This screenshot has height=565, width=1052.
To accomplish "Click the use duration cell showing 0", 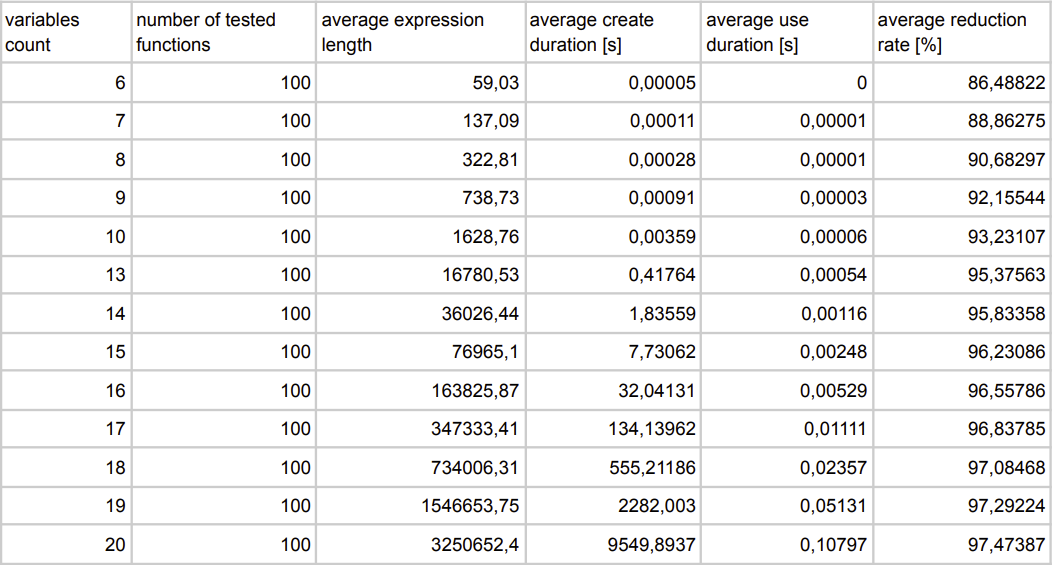I will coord(786,83).
